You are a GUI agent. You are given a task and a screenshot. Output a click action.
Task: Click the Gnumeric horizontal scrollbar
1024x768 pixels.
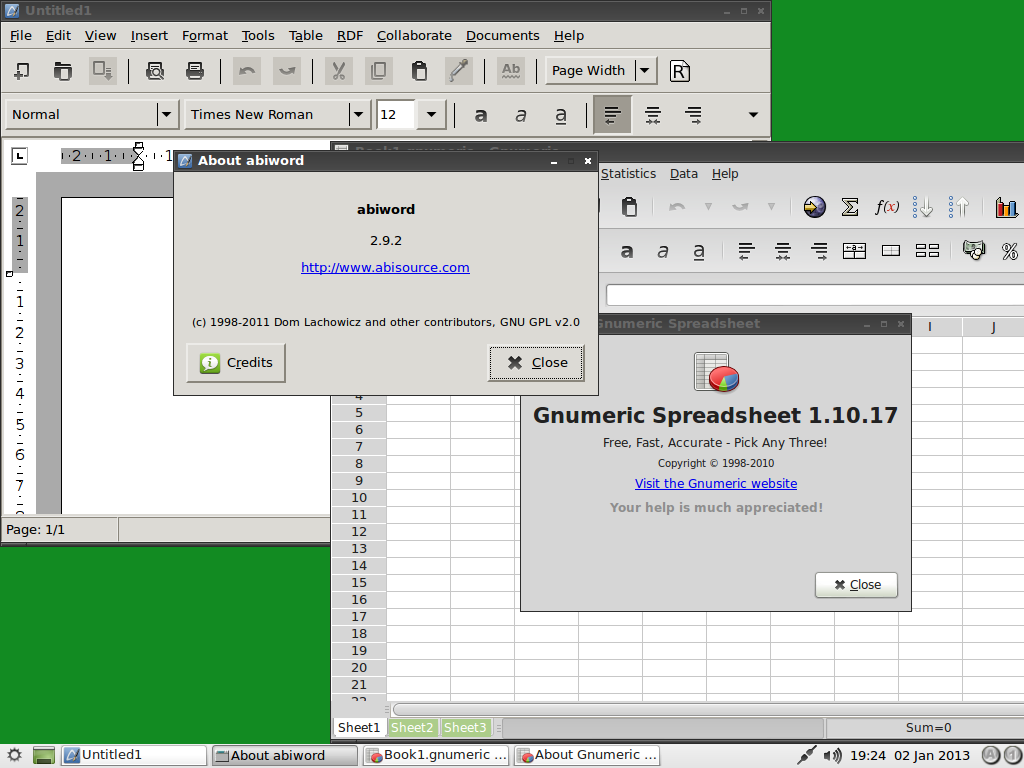[708, 709]
